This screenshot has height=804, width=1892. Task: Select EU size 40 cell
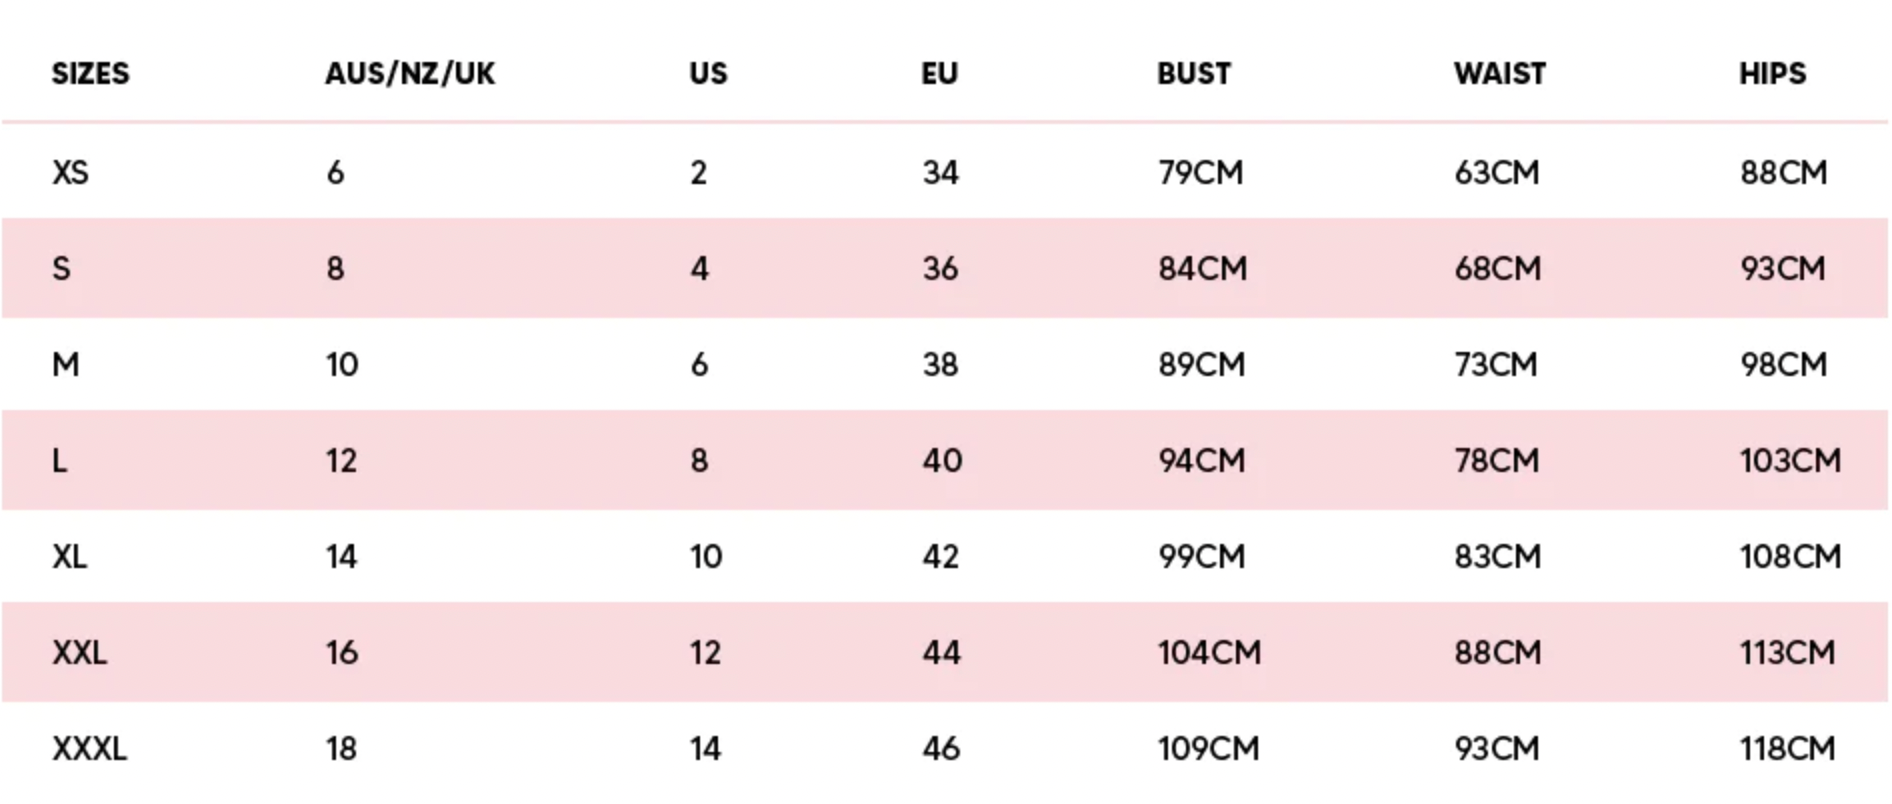(942, 461)
